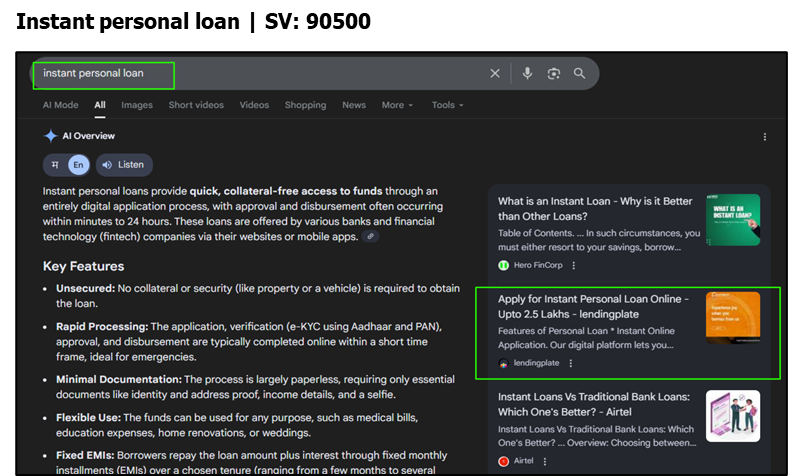Viewport: 788px width, 476px height.
Task: Switch to the AI Mode tab
Action: point(60,105)
